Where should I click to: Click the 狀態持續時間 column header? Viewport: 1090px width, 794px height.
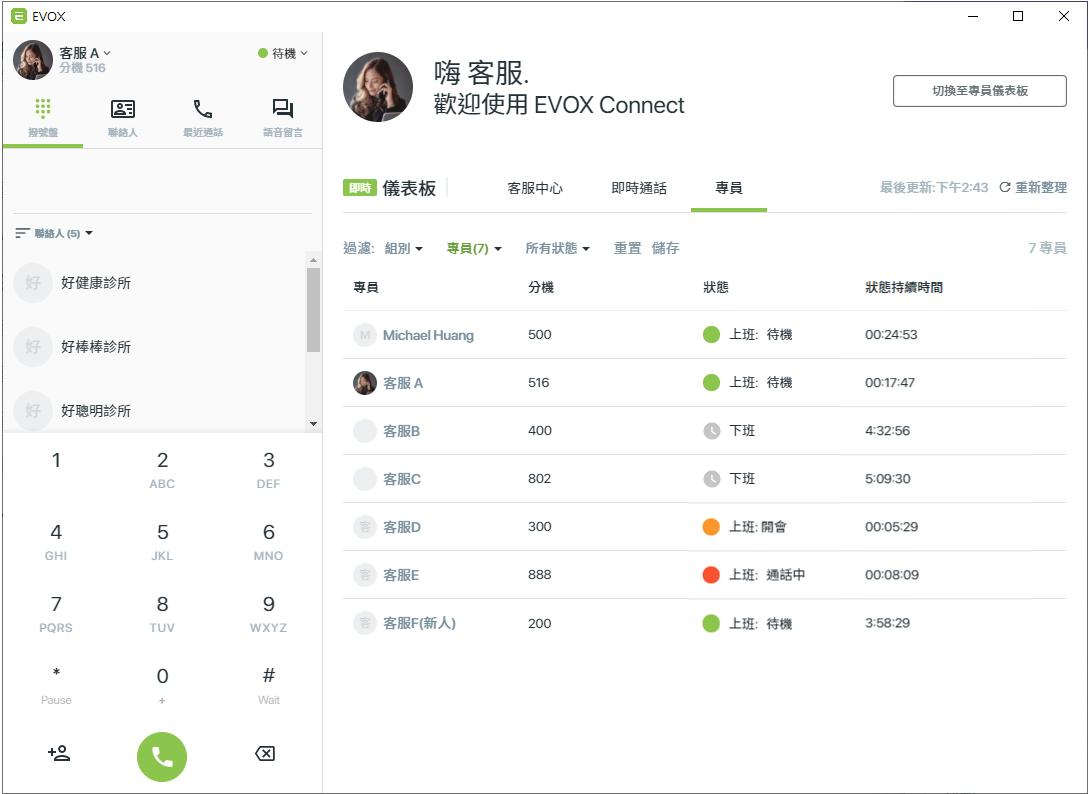tap(904, 288)
